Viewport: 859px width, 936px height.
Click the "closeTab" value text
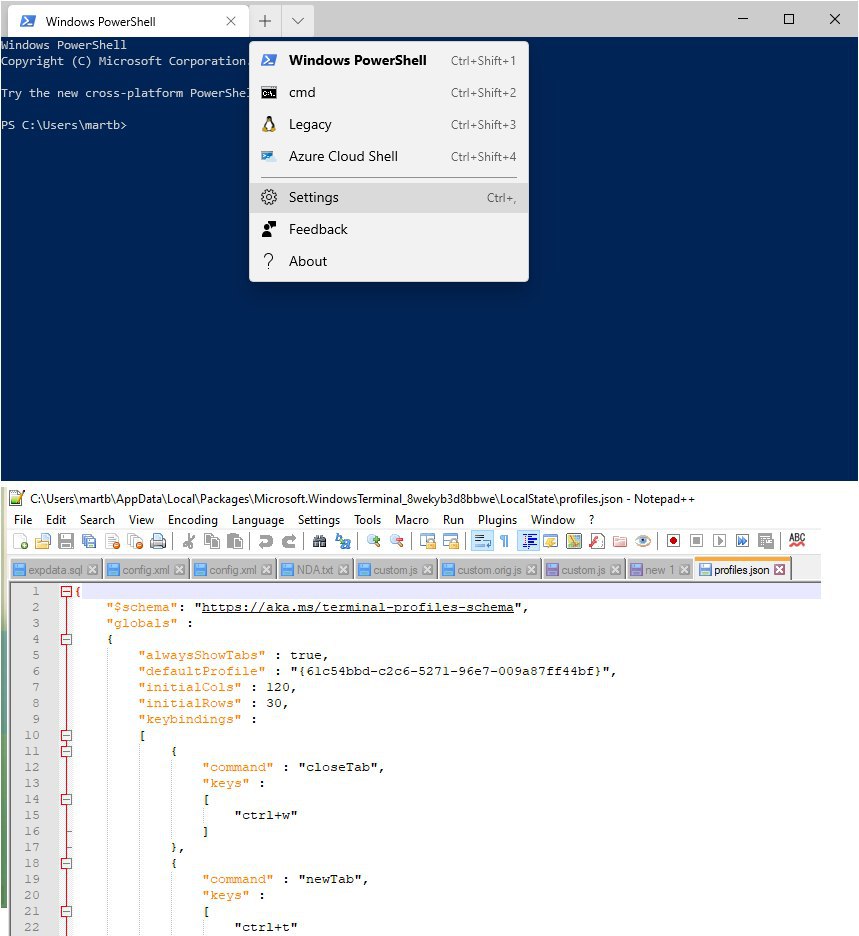(x=338, y=767)
